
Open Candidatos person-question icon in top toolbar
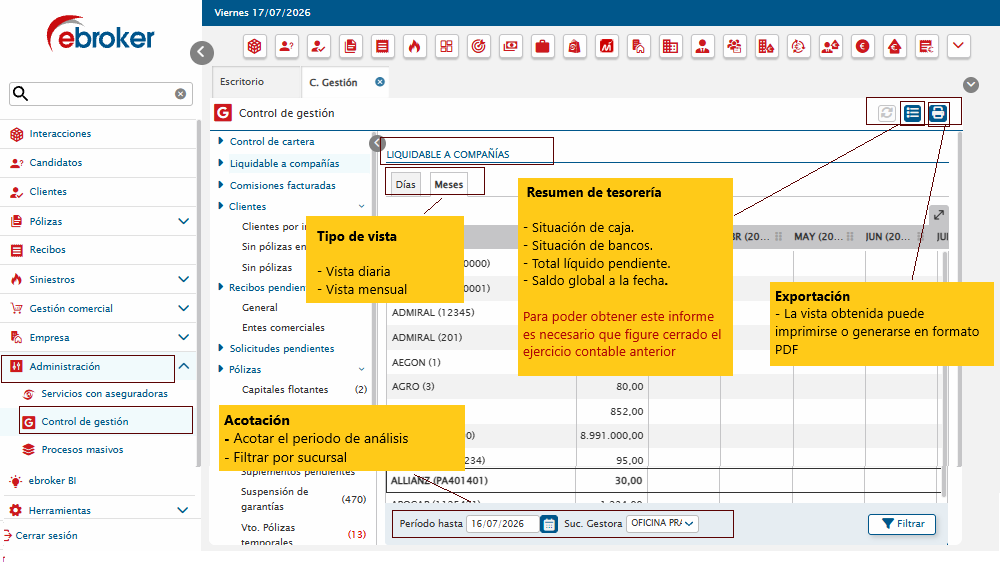(x=286, y=47)
